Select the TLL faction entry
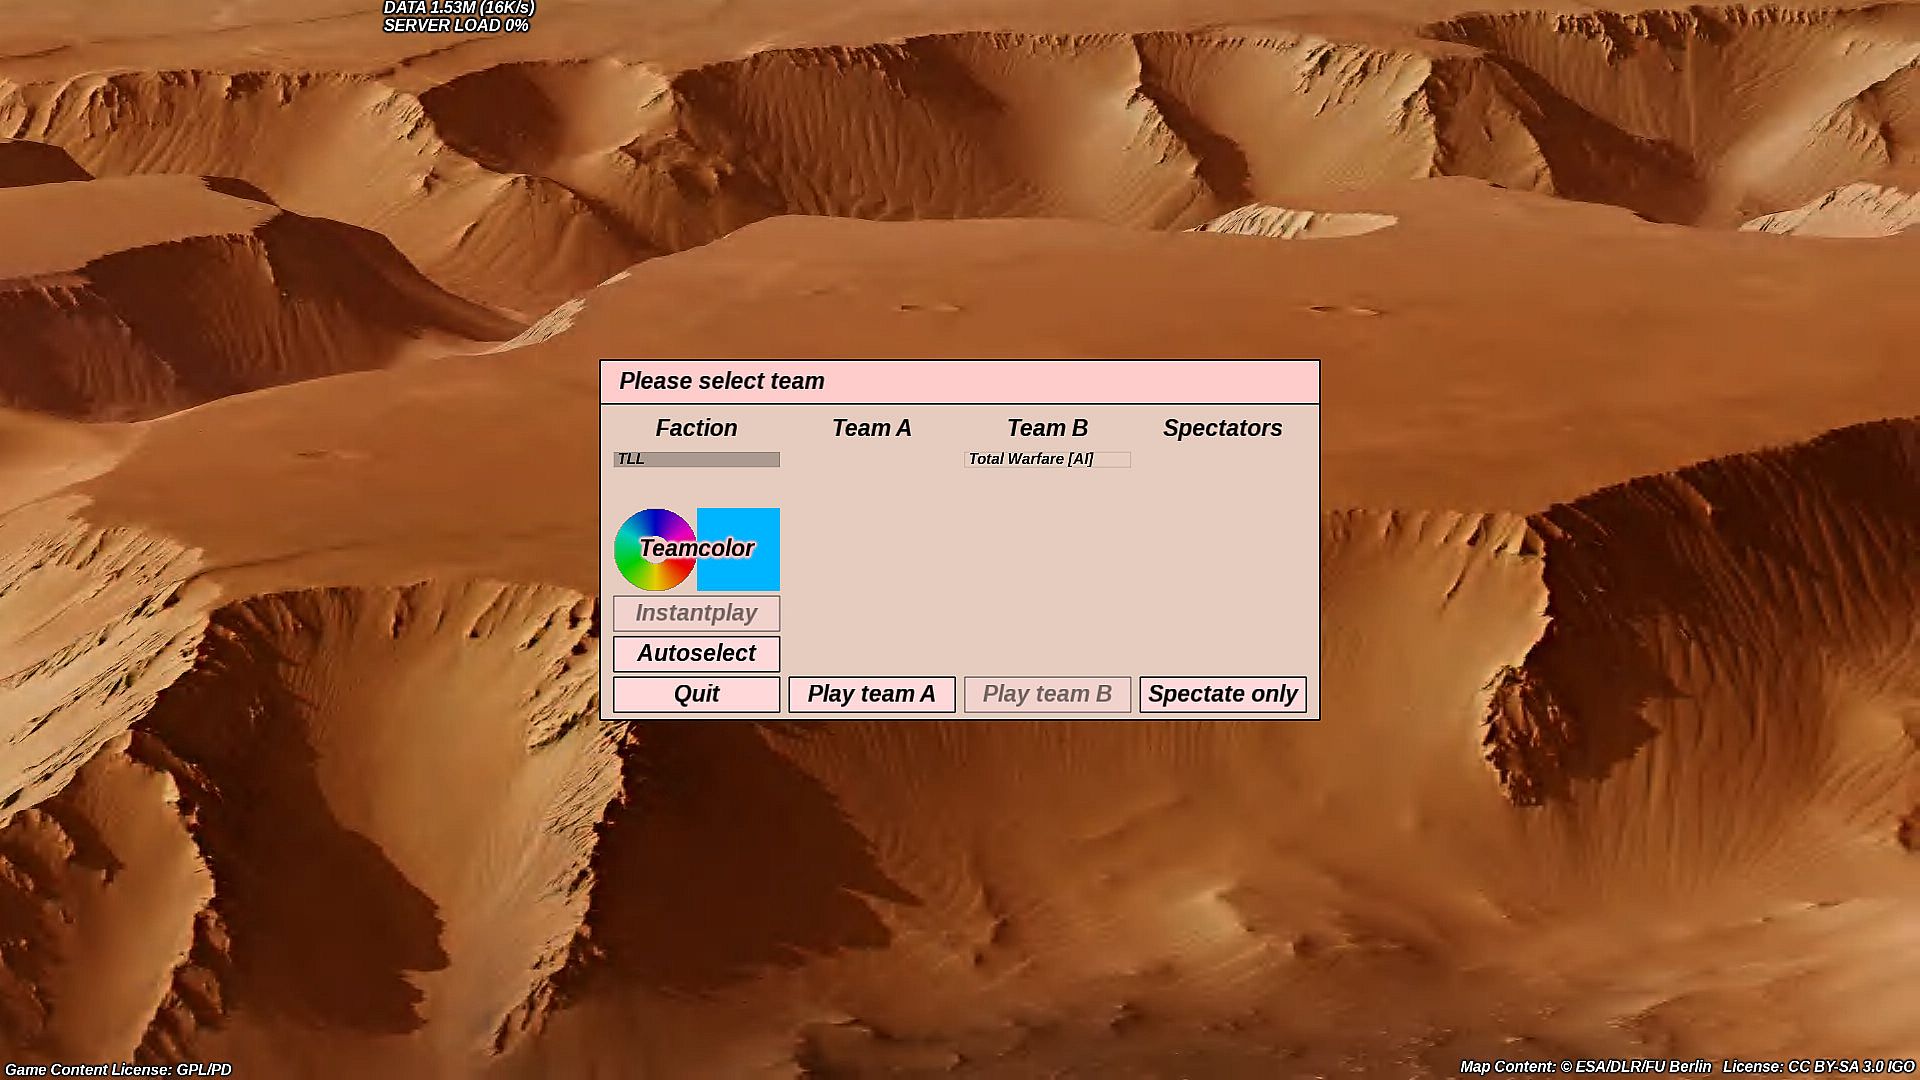This screenshot has width=1920, height=1080. click(696, 459)
